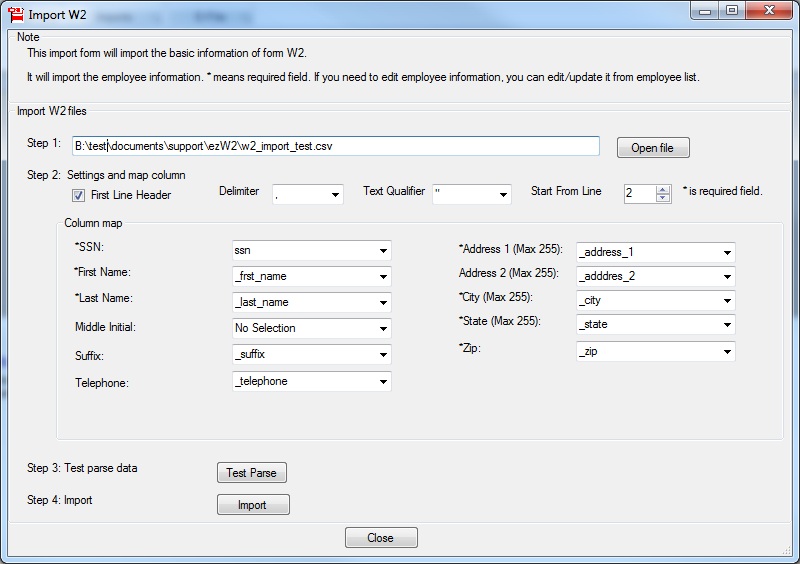Click the Open file button
Image resolution: width=800 pixels, height=564 pixels.
pos(652,148)
